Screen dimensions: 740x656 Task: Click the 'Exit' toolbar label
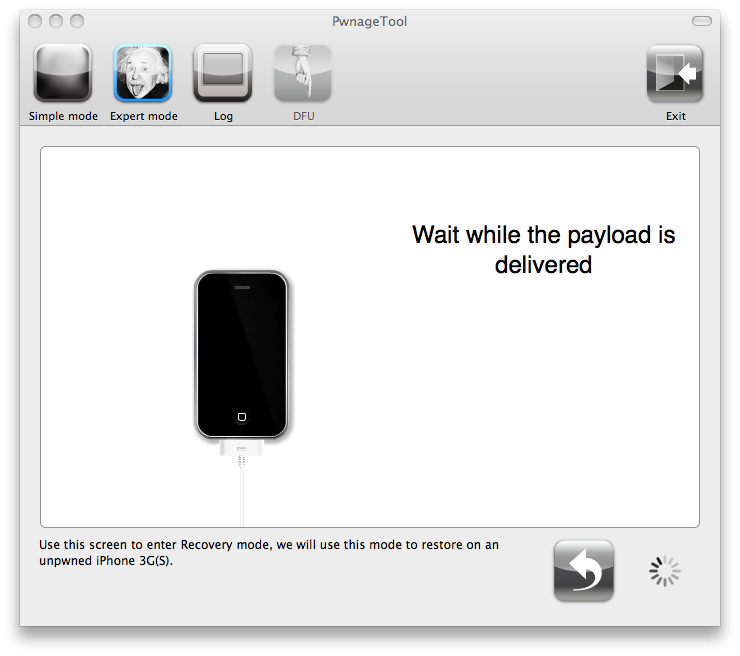[675, 116]
